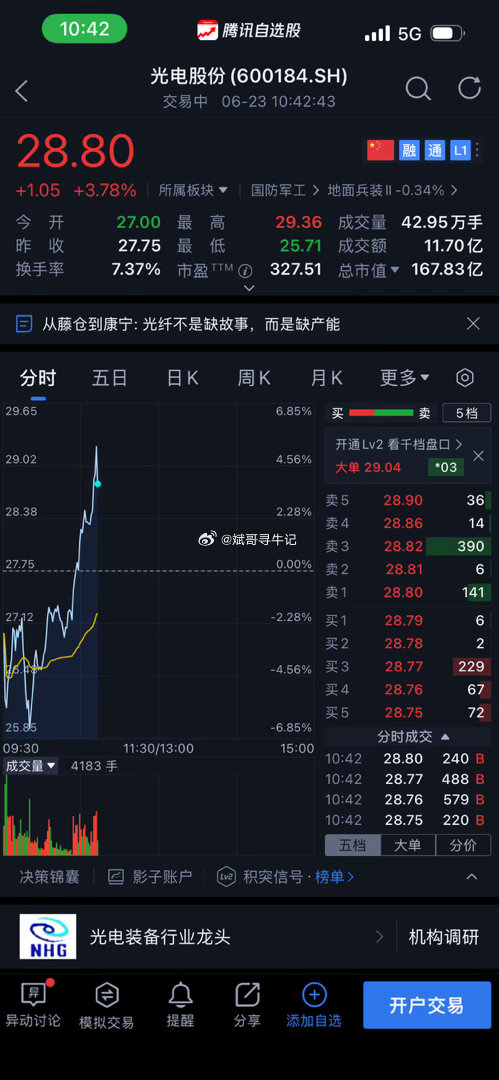Select the 卖1 28.80 order row
Viewport: 499px width, 1080px height.
coord(408,592)
